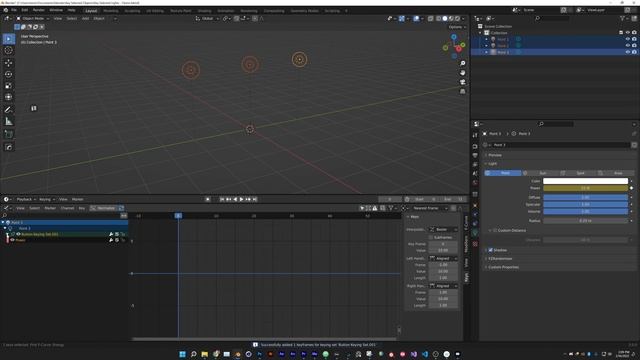640x360 pixels.
Task: Select the Select Box tool in viewport toolbar
Action: tap(9, 39)
